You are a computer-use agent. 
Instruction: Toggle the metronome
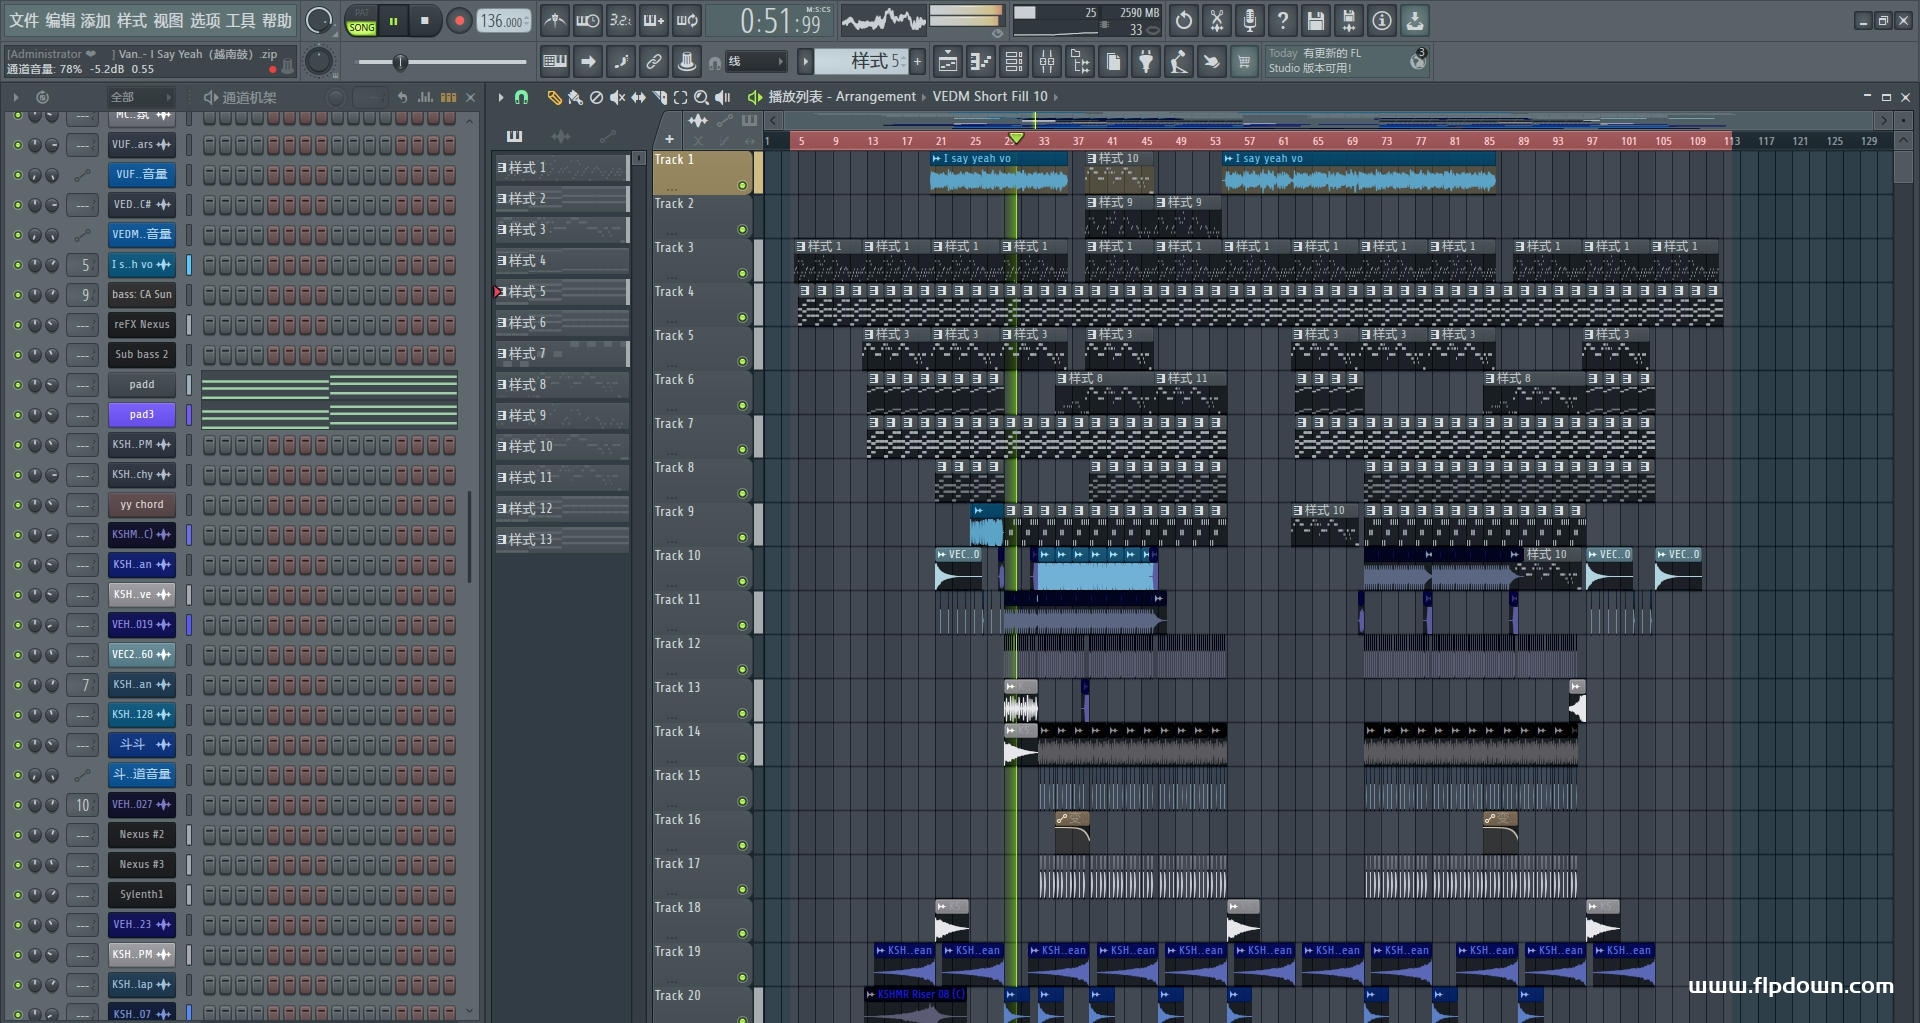(554, 21)
